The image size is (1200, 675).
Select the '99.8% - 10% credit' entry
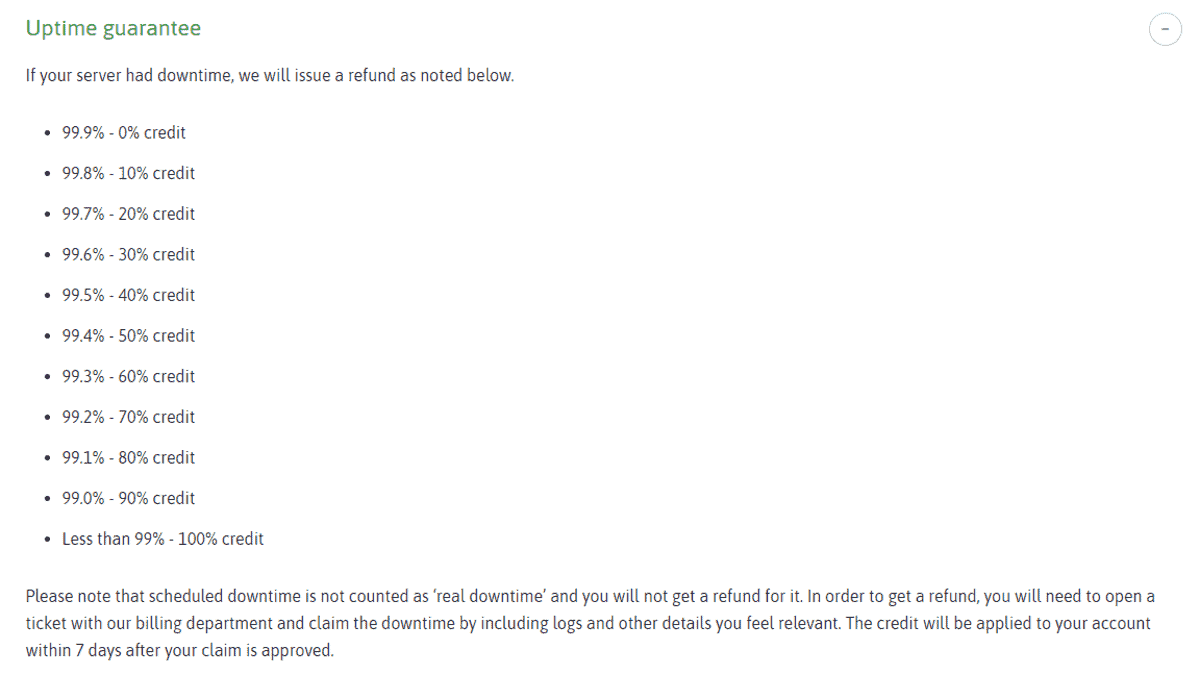[x=128, y=173]
